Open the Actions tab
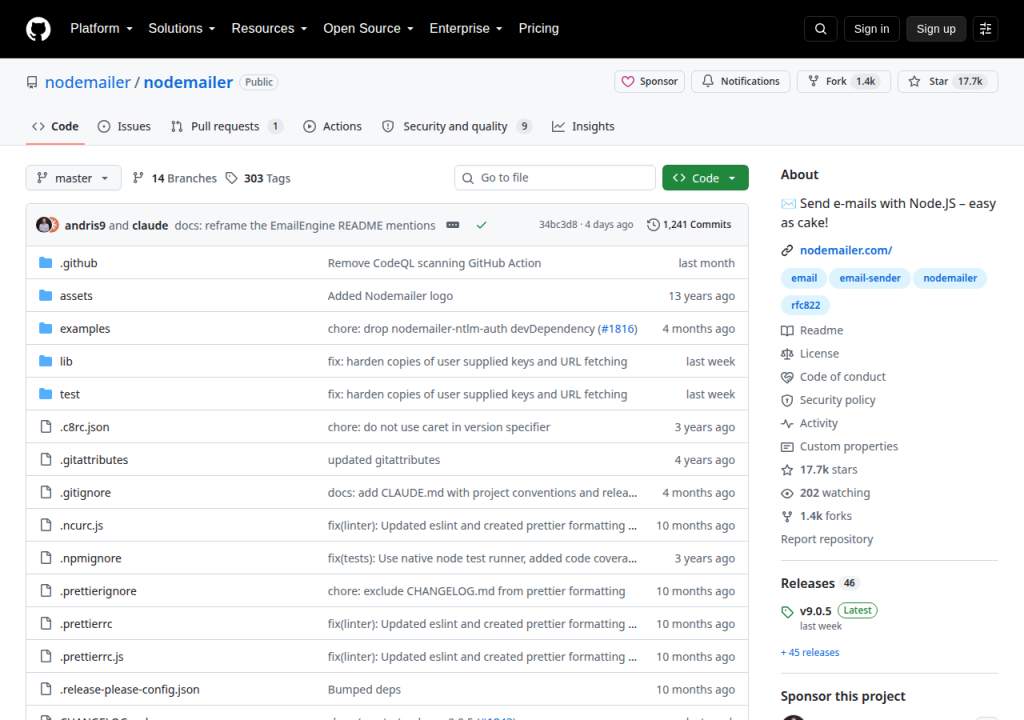This screenshot has width=1024, height=720. tap(332, 127)
